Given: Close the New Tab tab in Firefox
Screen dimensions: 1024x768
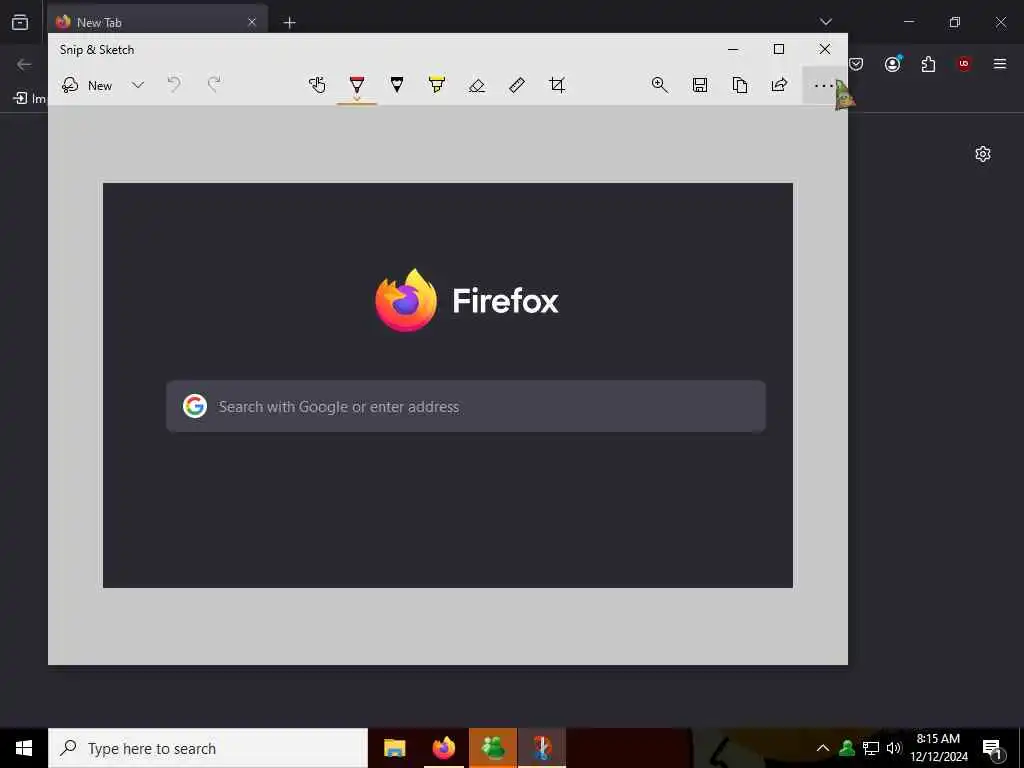Looking at the screenshot, I should coord(252,22).
